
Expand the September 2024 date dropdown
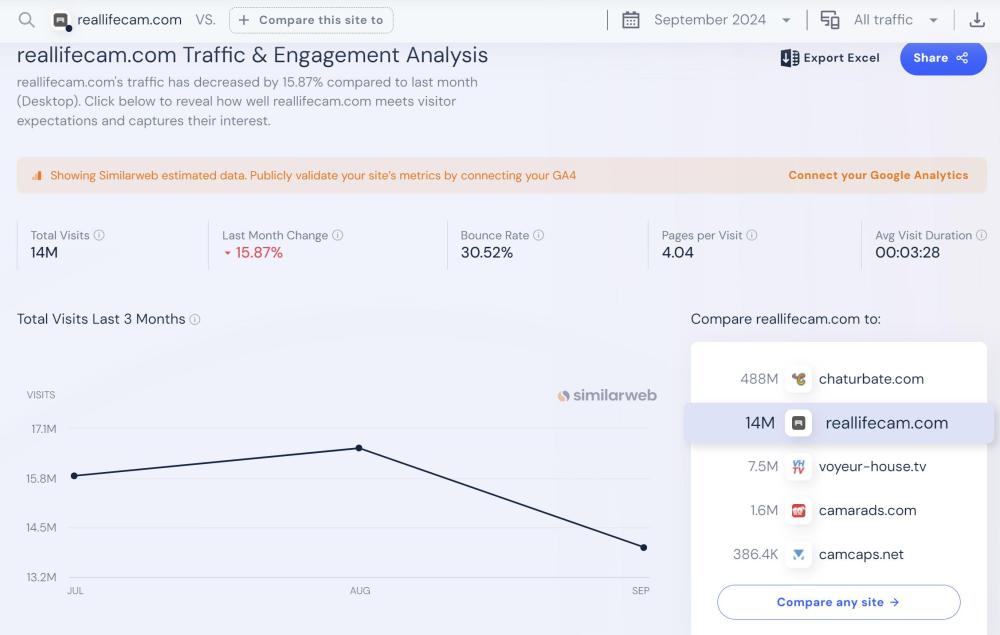coord(786,20)
